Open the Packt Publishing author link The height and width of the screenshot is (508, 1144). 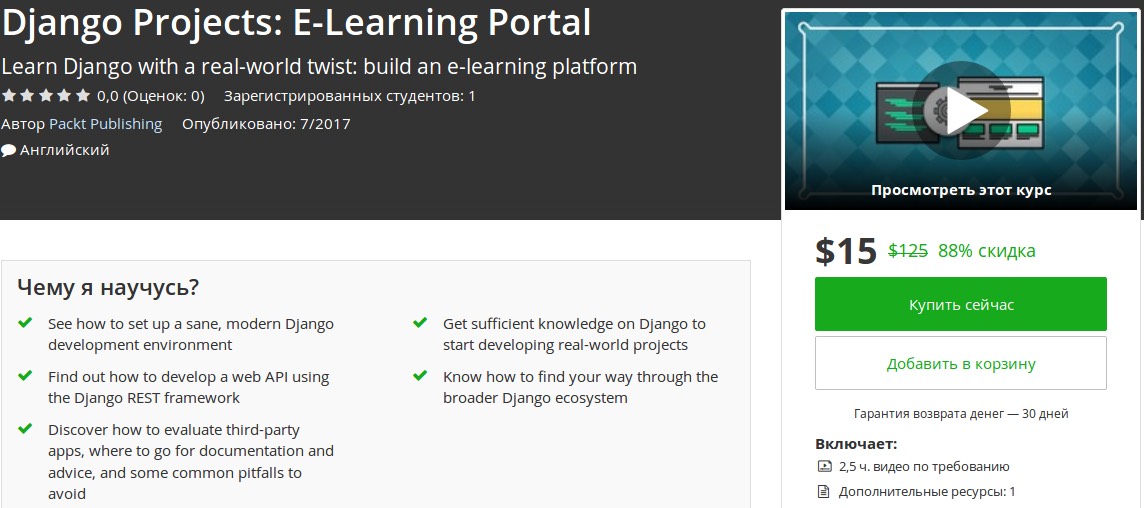pos(105,124)
